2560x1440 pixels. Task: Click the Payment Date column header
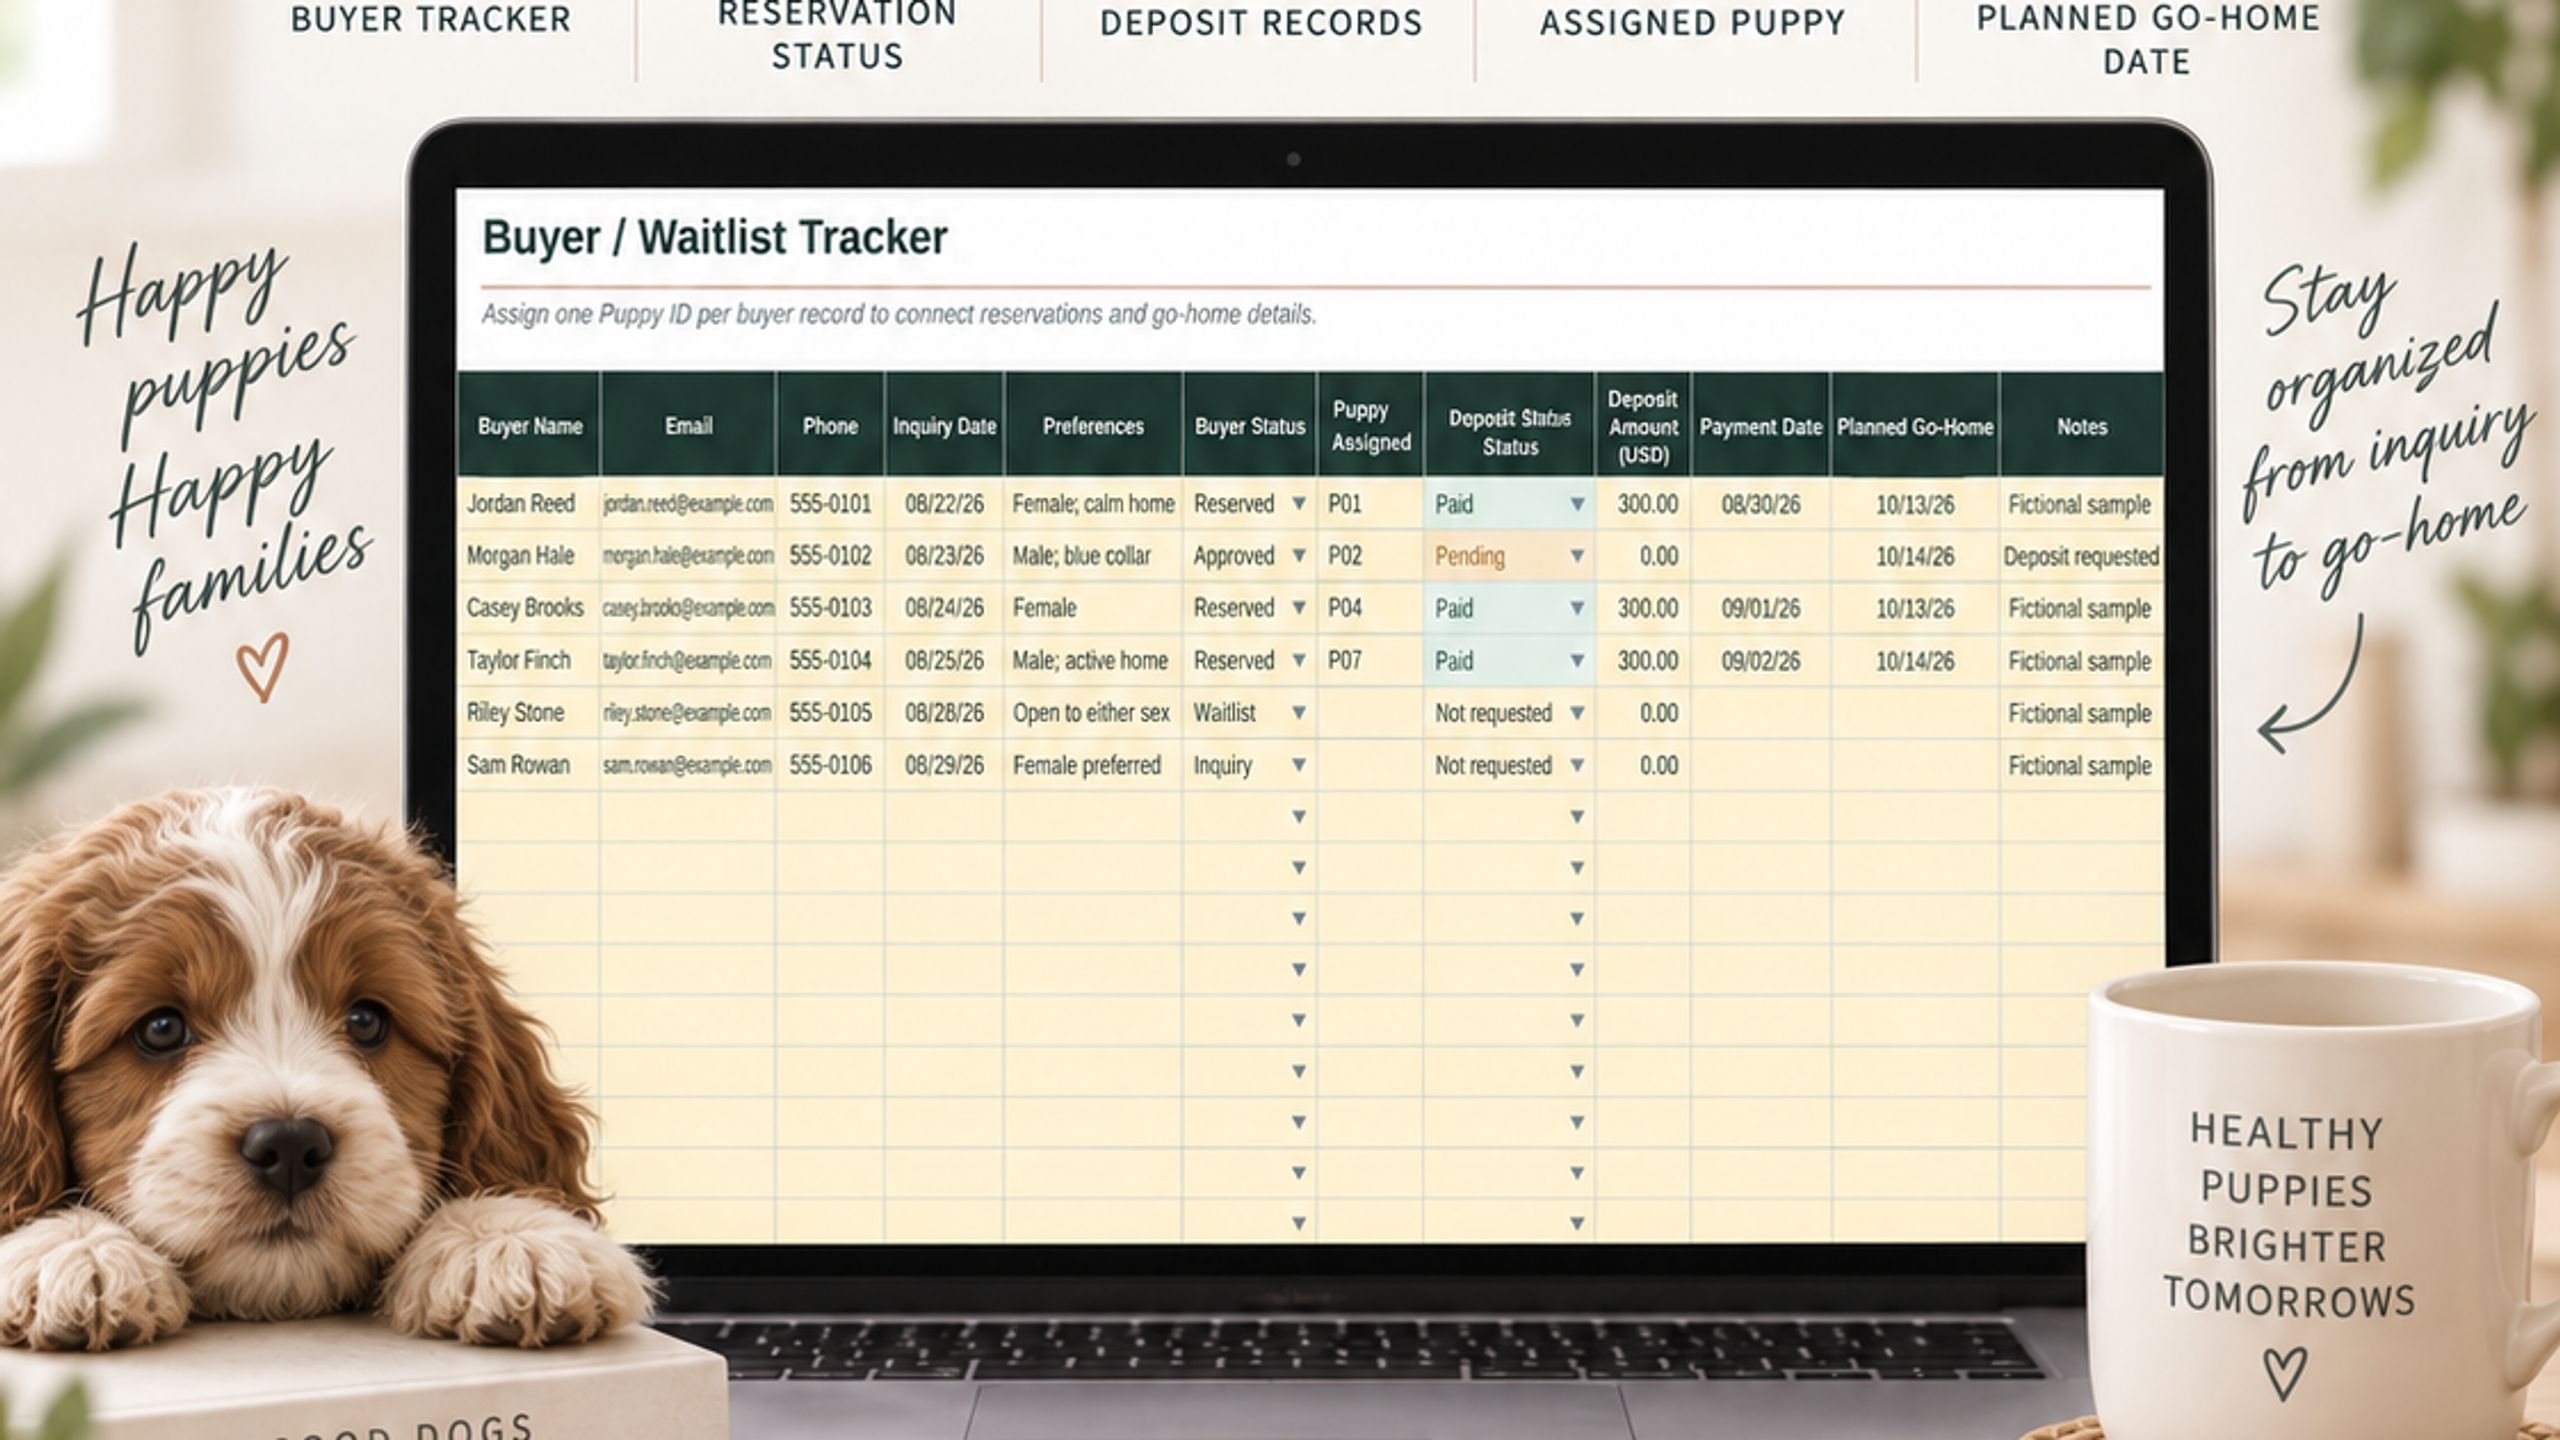[x=1760, y=426]
